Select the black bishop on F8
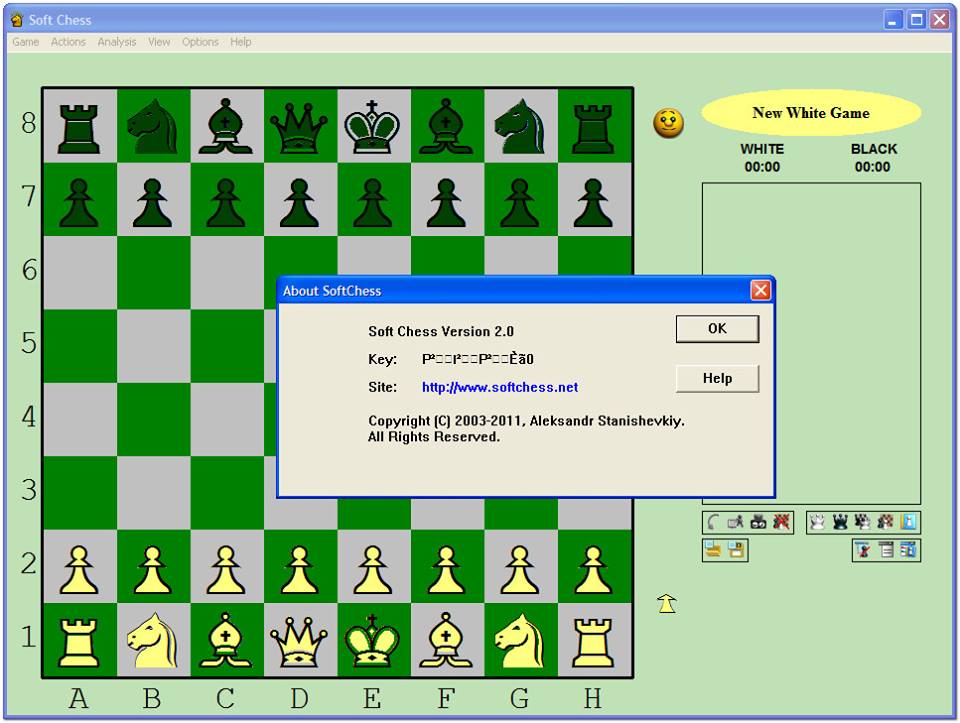The height and width of the screenshot is (723, 960). click(x=446, y=127)
